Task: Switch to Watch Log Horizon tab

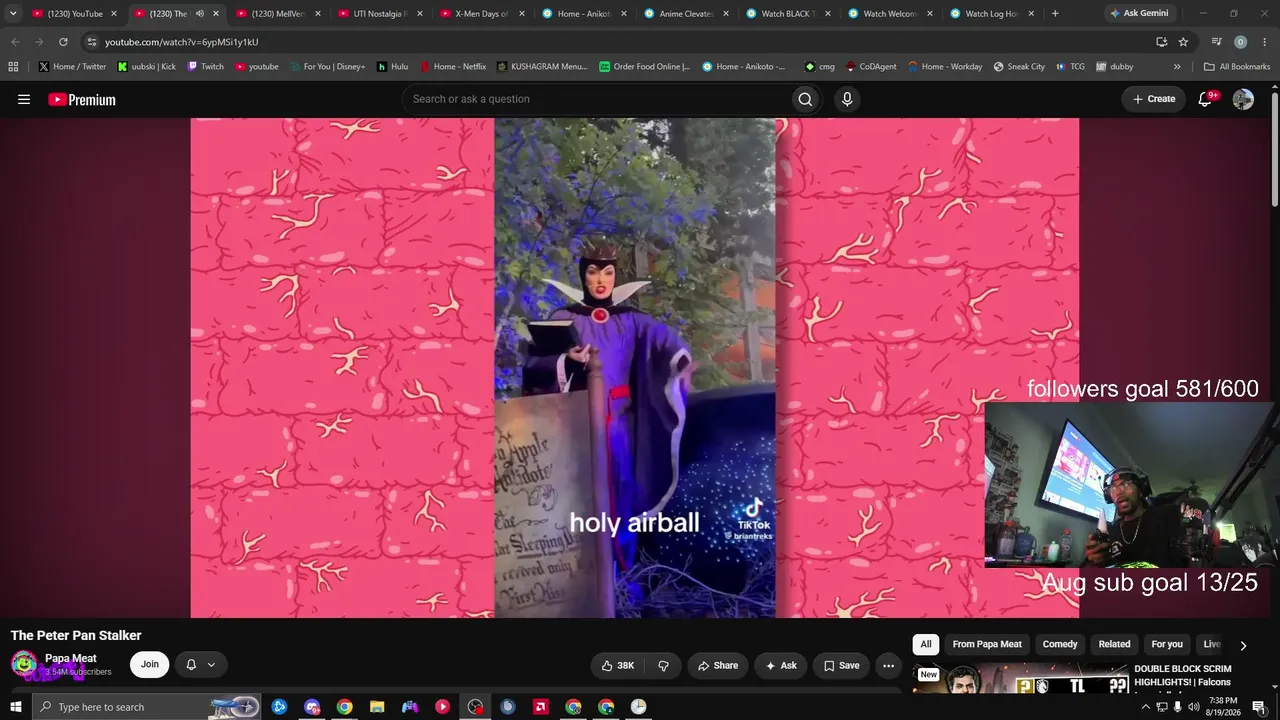Action: click(991, 14)
